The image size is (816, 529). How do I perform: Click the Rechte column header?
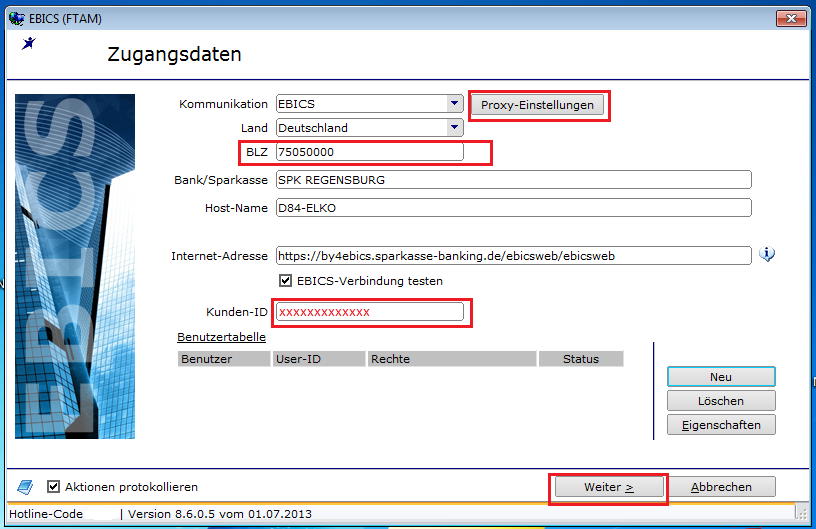pos(452,359)
